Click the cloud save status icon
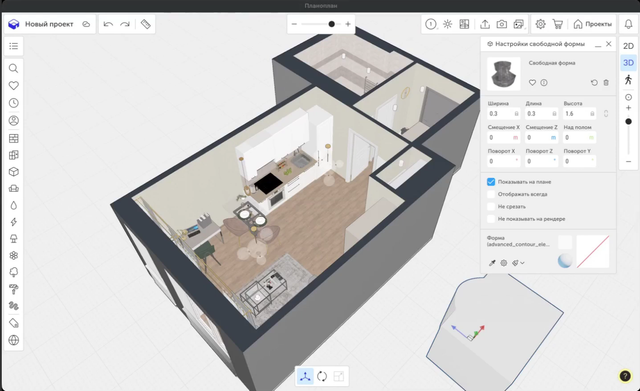 click(86, 24)
